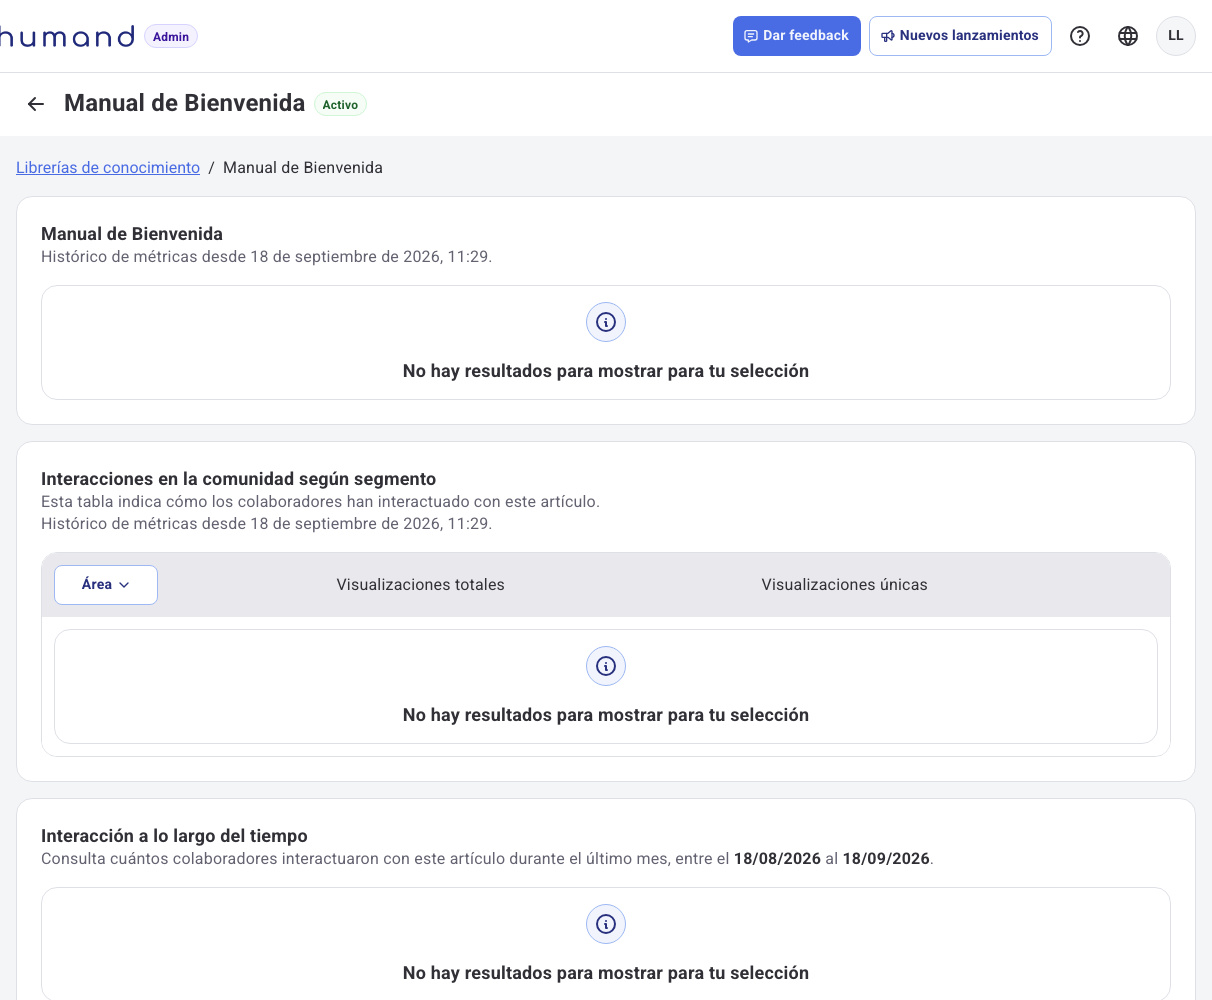Viewport: 1212px width, 1000px height.
Task: Click heading Interacciones en la comunidad según segmento
Action: [x=239, y=479]
